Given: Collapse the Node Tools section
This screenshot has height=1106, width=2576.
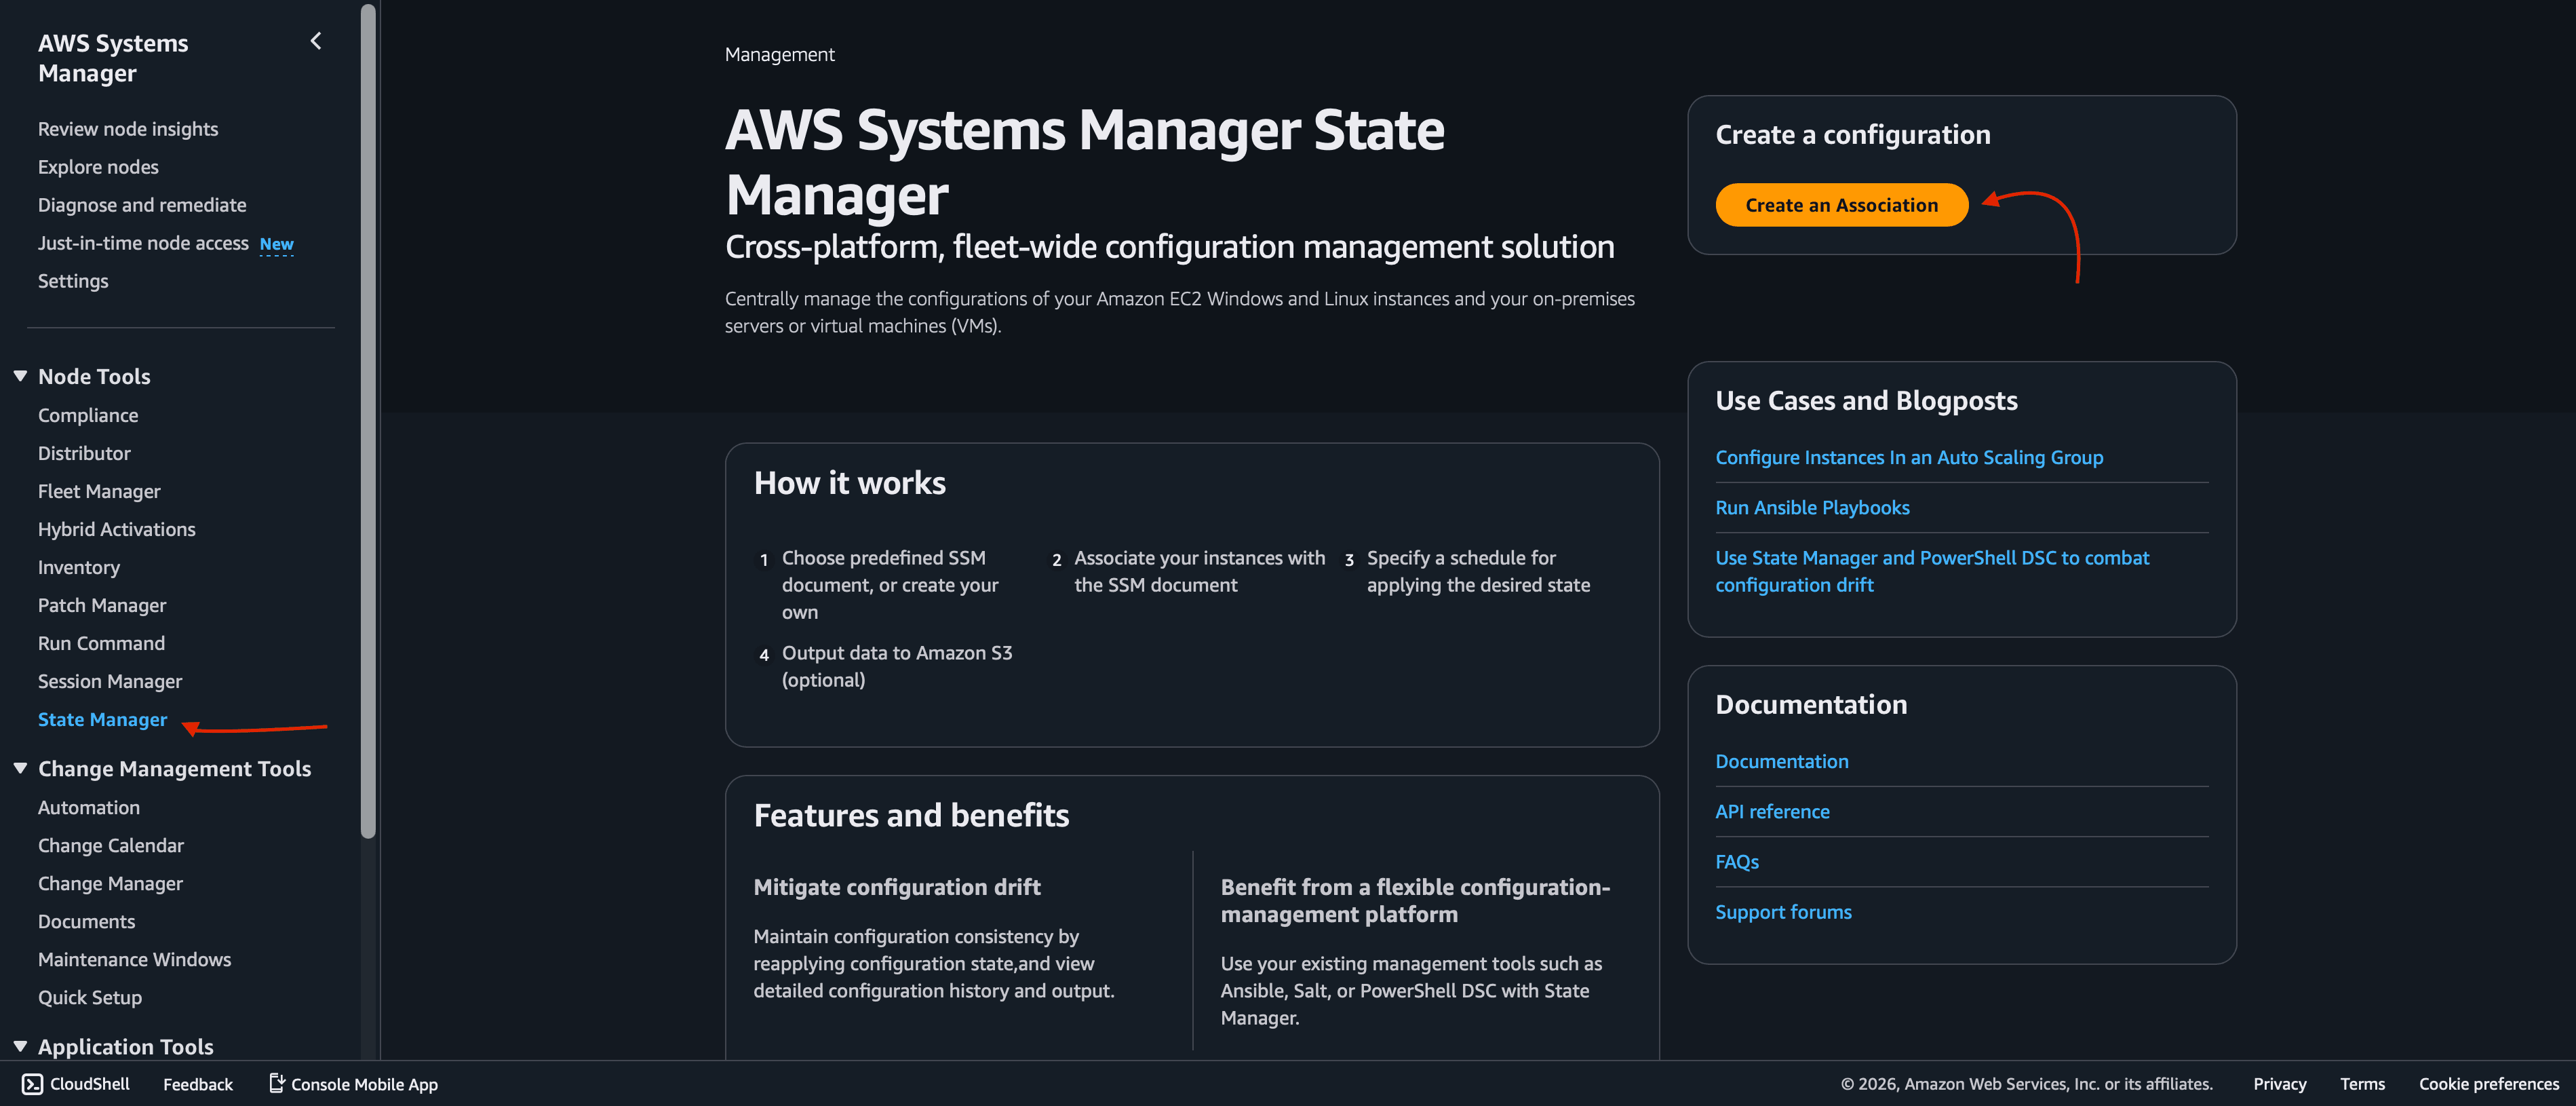Looking at the screenshot, I should click(20, 376).
